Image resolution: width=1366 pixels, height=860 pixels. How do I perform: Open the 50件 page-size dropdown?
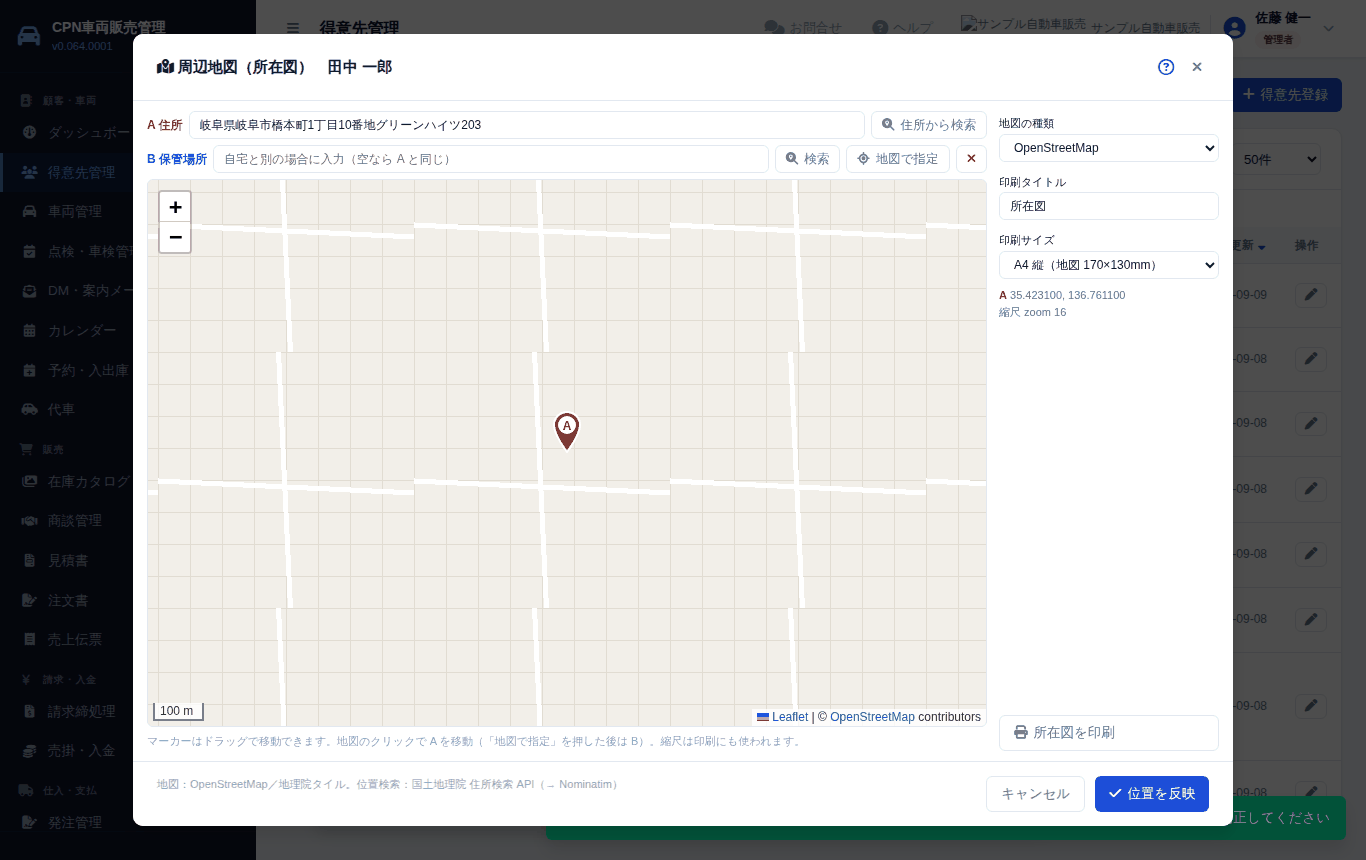1278,159
